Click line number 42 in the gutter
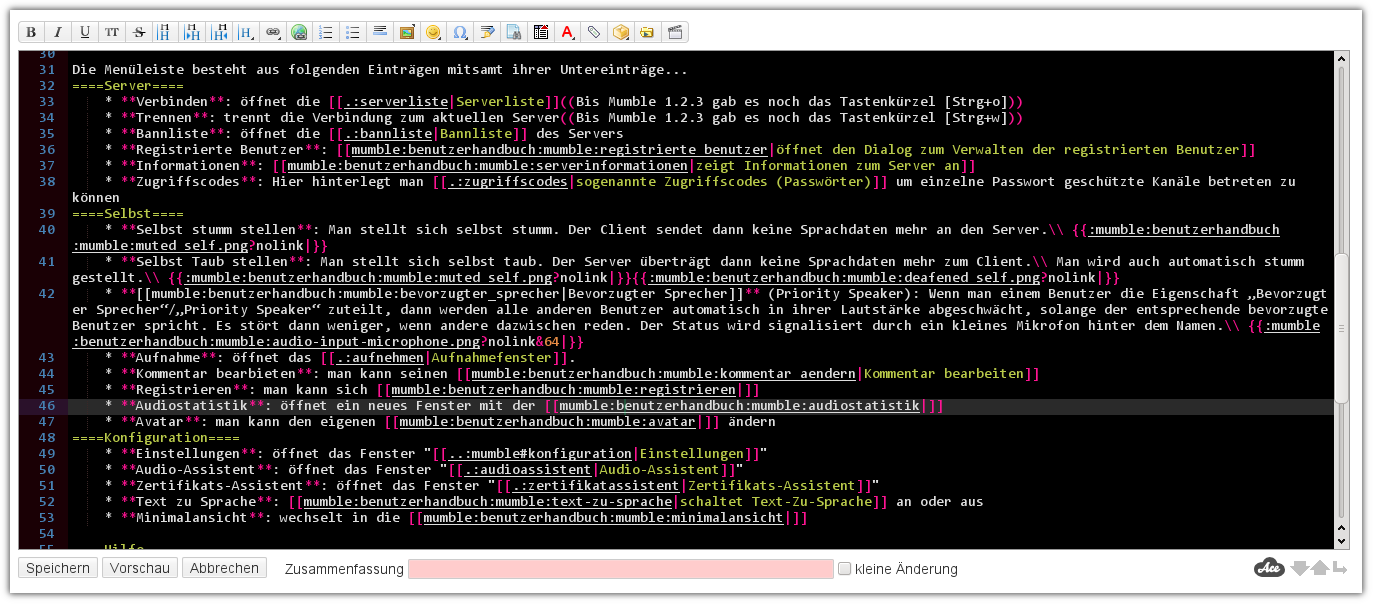The height and width of the screenshot is (605, 1374). (x=47, y=294)
